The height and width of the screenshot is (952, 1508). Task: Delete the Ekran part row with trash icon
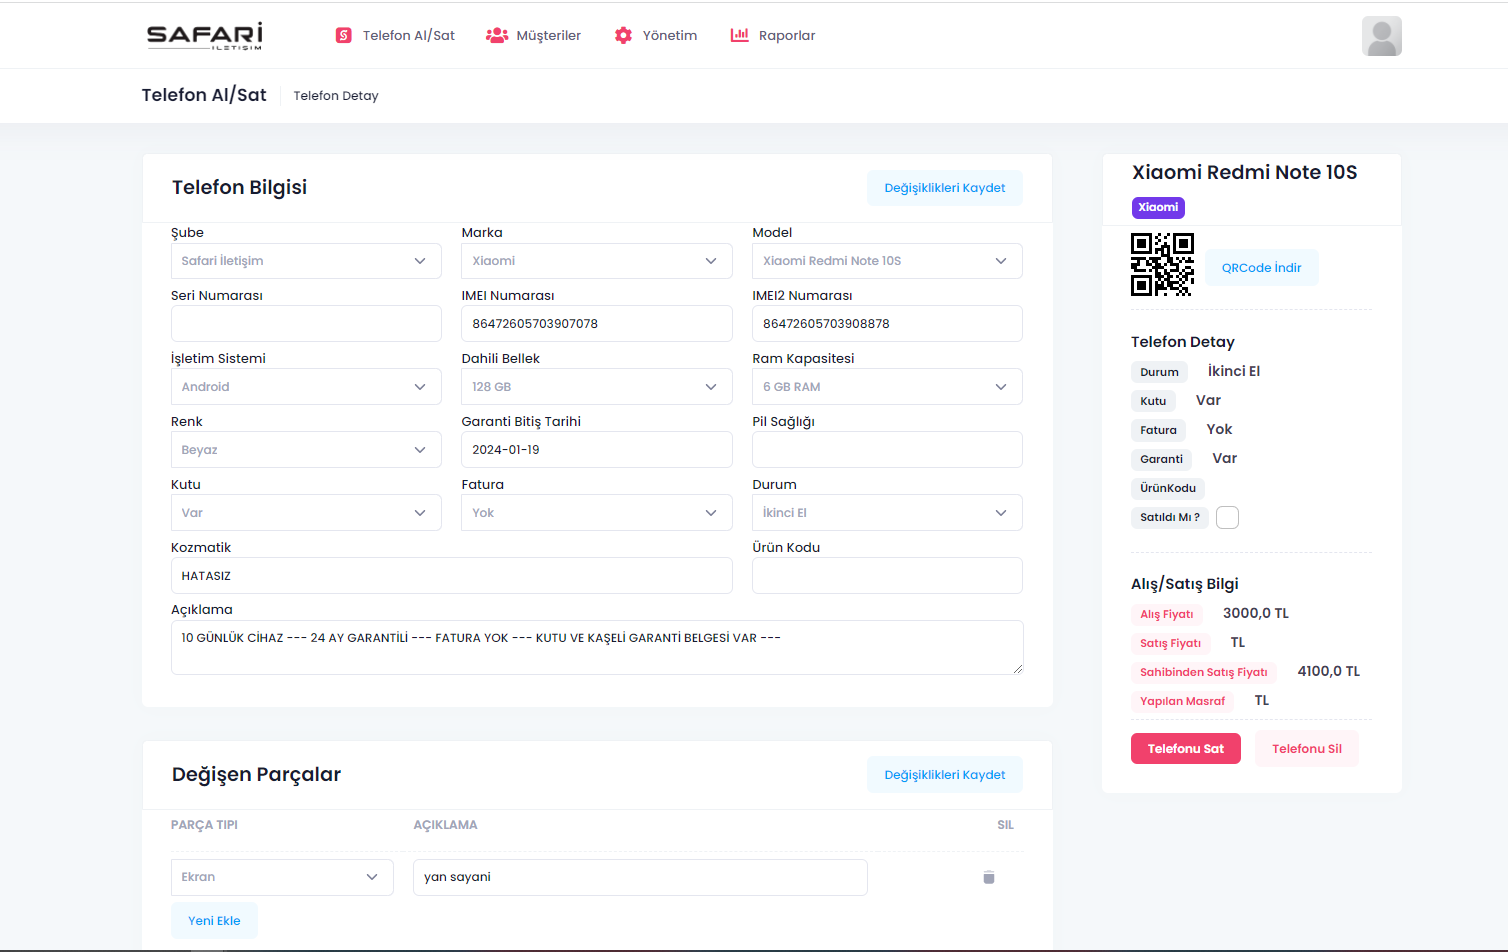click(989, 877)
